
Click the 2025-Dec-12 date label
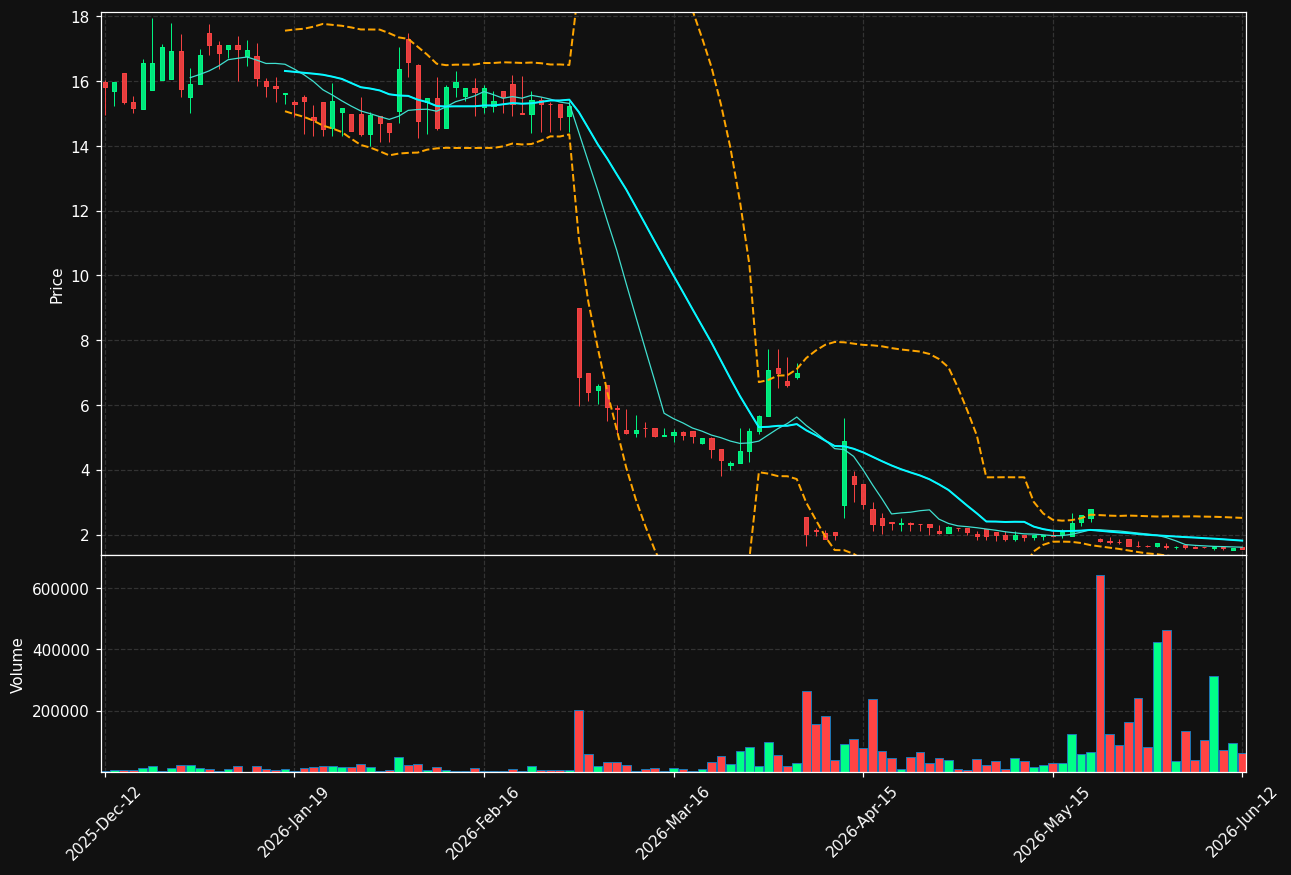tap(104, 823)
